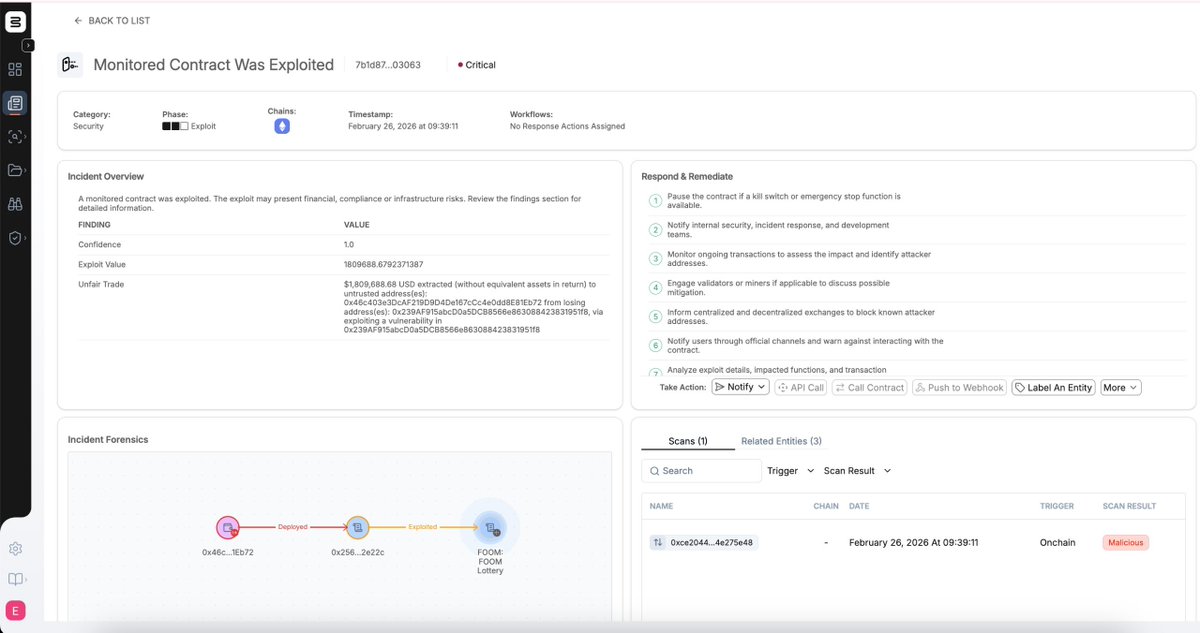
Task: Click the API Call button
Action: (801, 387)
